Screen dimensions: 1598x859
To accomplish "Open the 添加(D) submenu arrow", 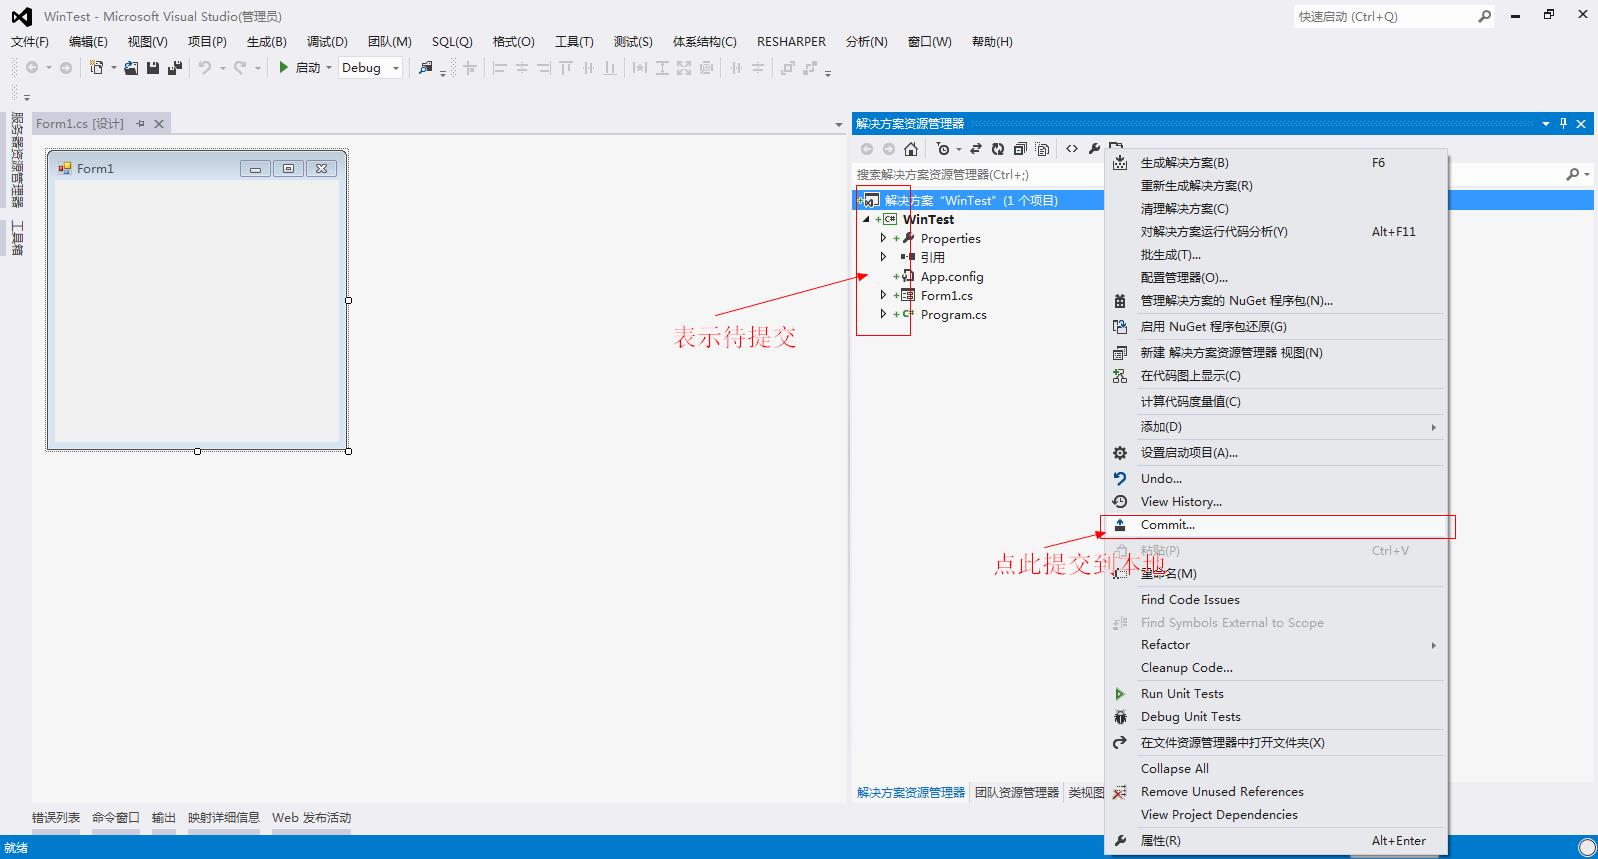I will [x=1433, y=427].
